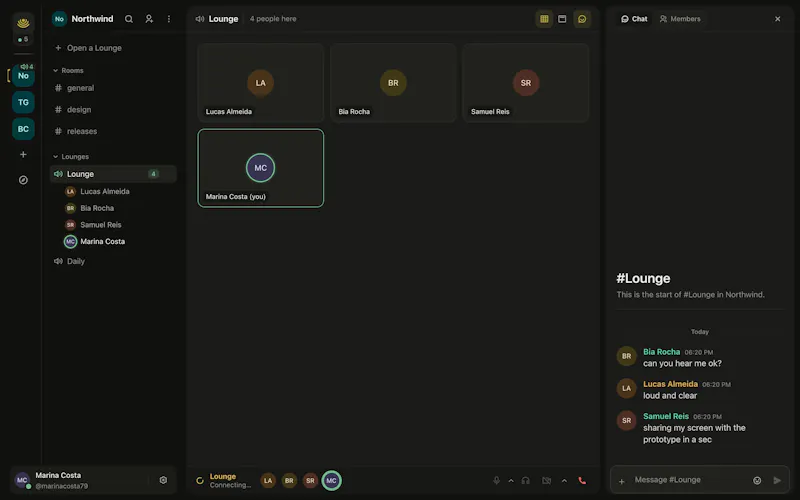Click Lucas Almeida's LA avatar in chat
This screenshot has height=500, width=800.
pos(627,389)
